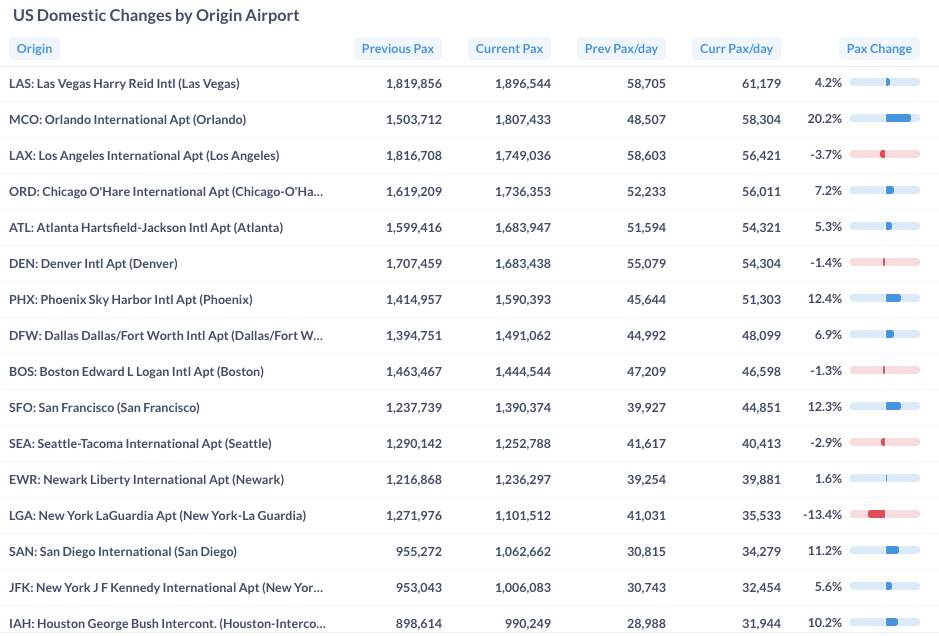The image size is (939, 636).
Task: Click the SFO San Francisco origin cell
Action: tap(104, 408)
